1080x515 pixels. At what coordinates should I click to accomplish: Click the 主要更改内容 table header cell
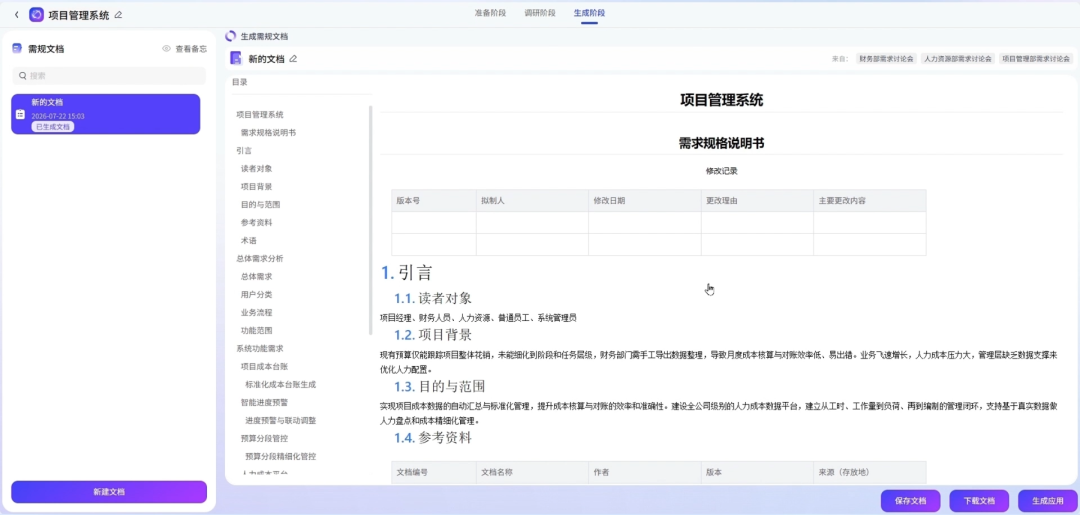[870, 200]
